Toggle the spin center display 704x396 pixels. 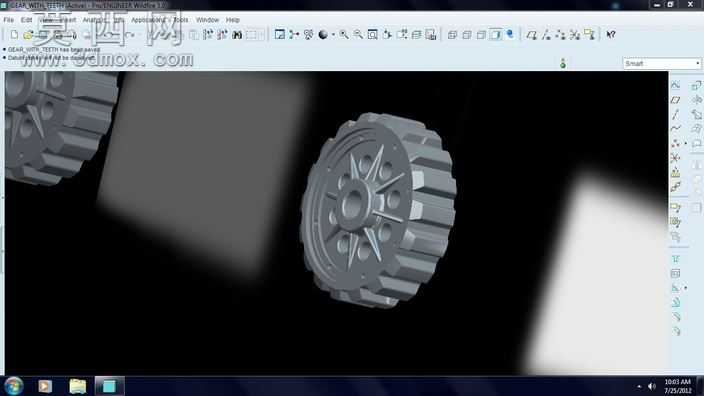(x=294, y=35)
